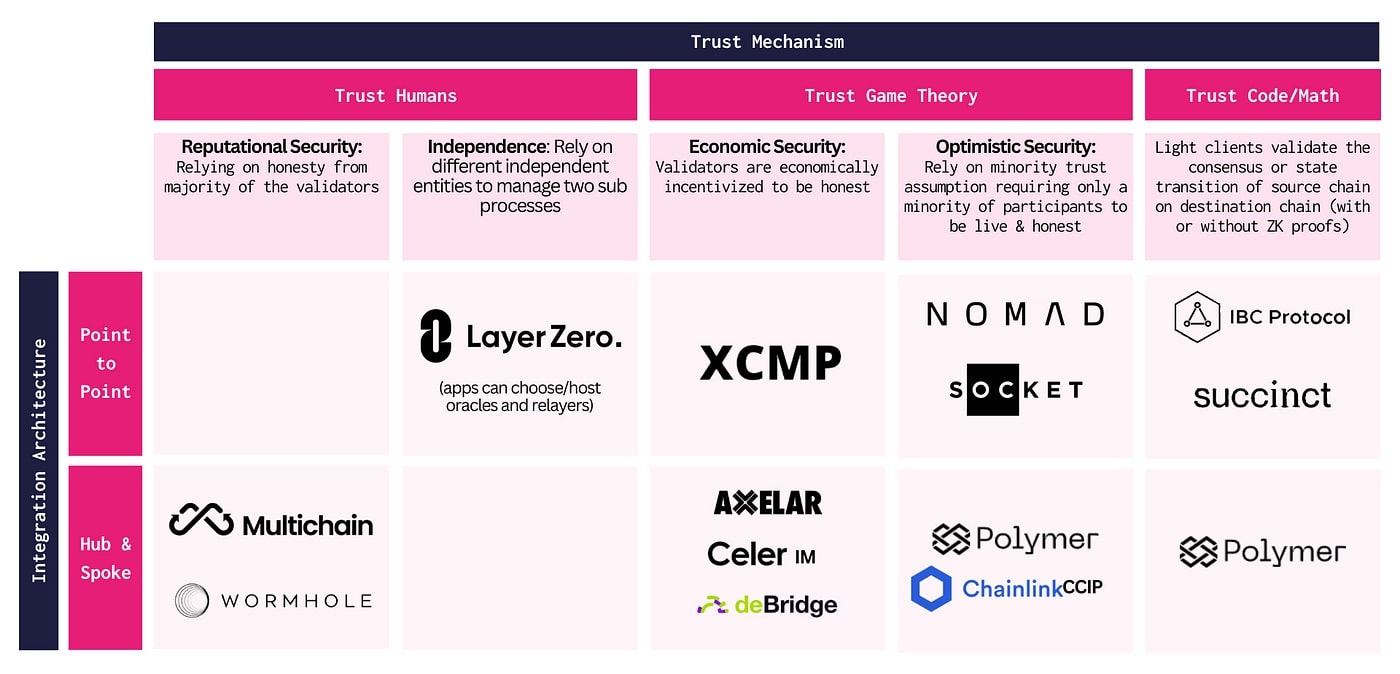The height and width of the screenshot is (674, 1400).
Task: Click the Axelar logo
Action: tap(767, 502)
